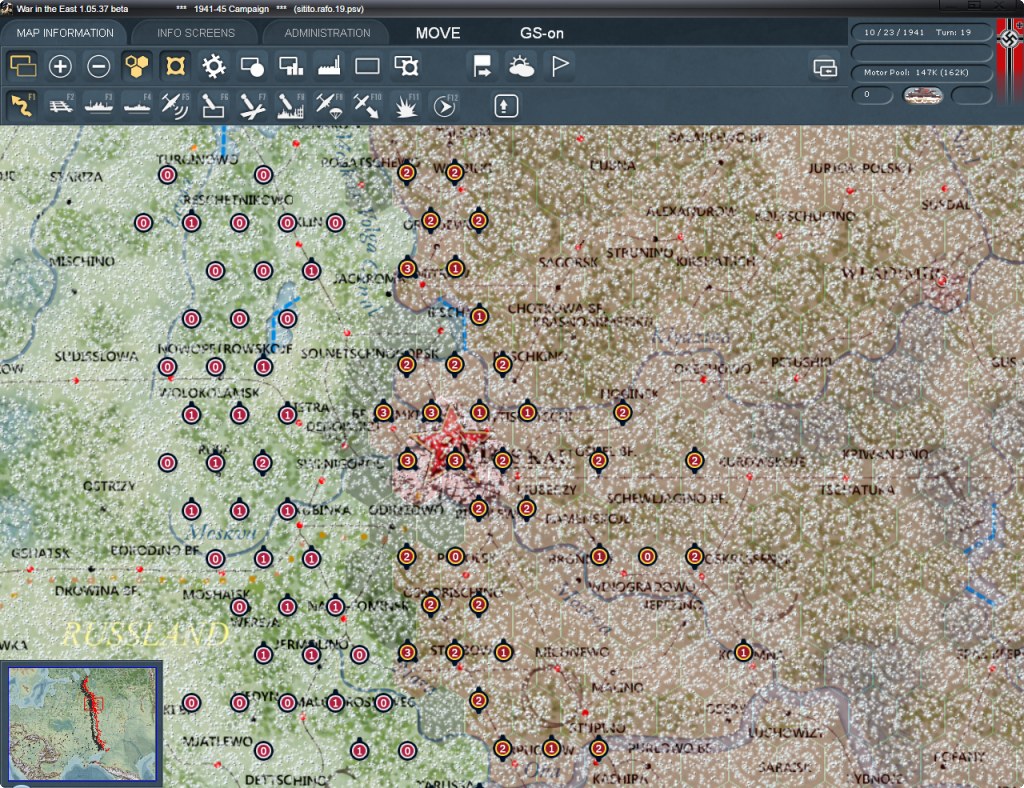The width and height of the screenshot is (1024, 788).
Task: Toggle the overlapping rectangles unit display icon
Action: 22,66
